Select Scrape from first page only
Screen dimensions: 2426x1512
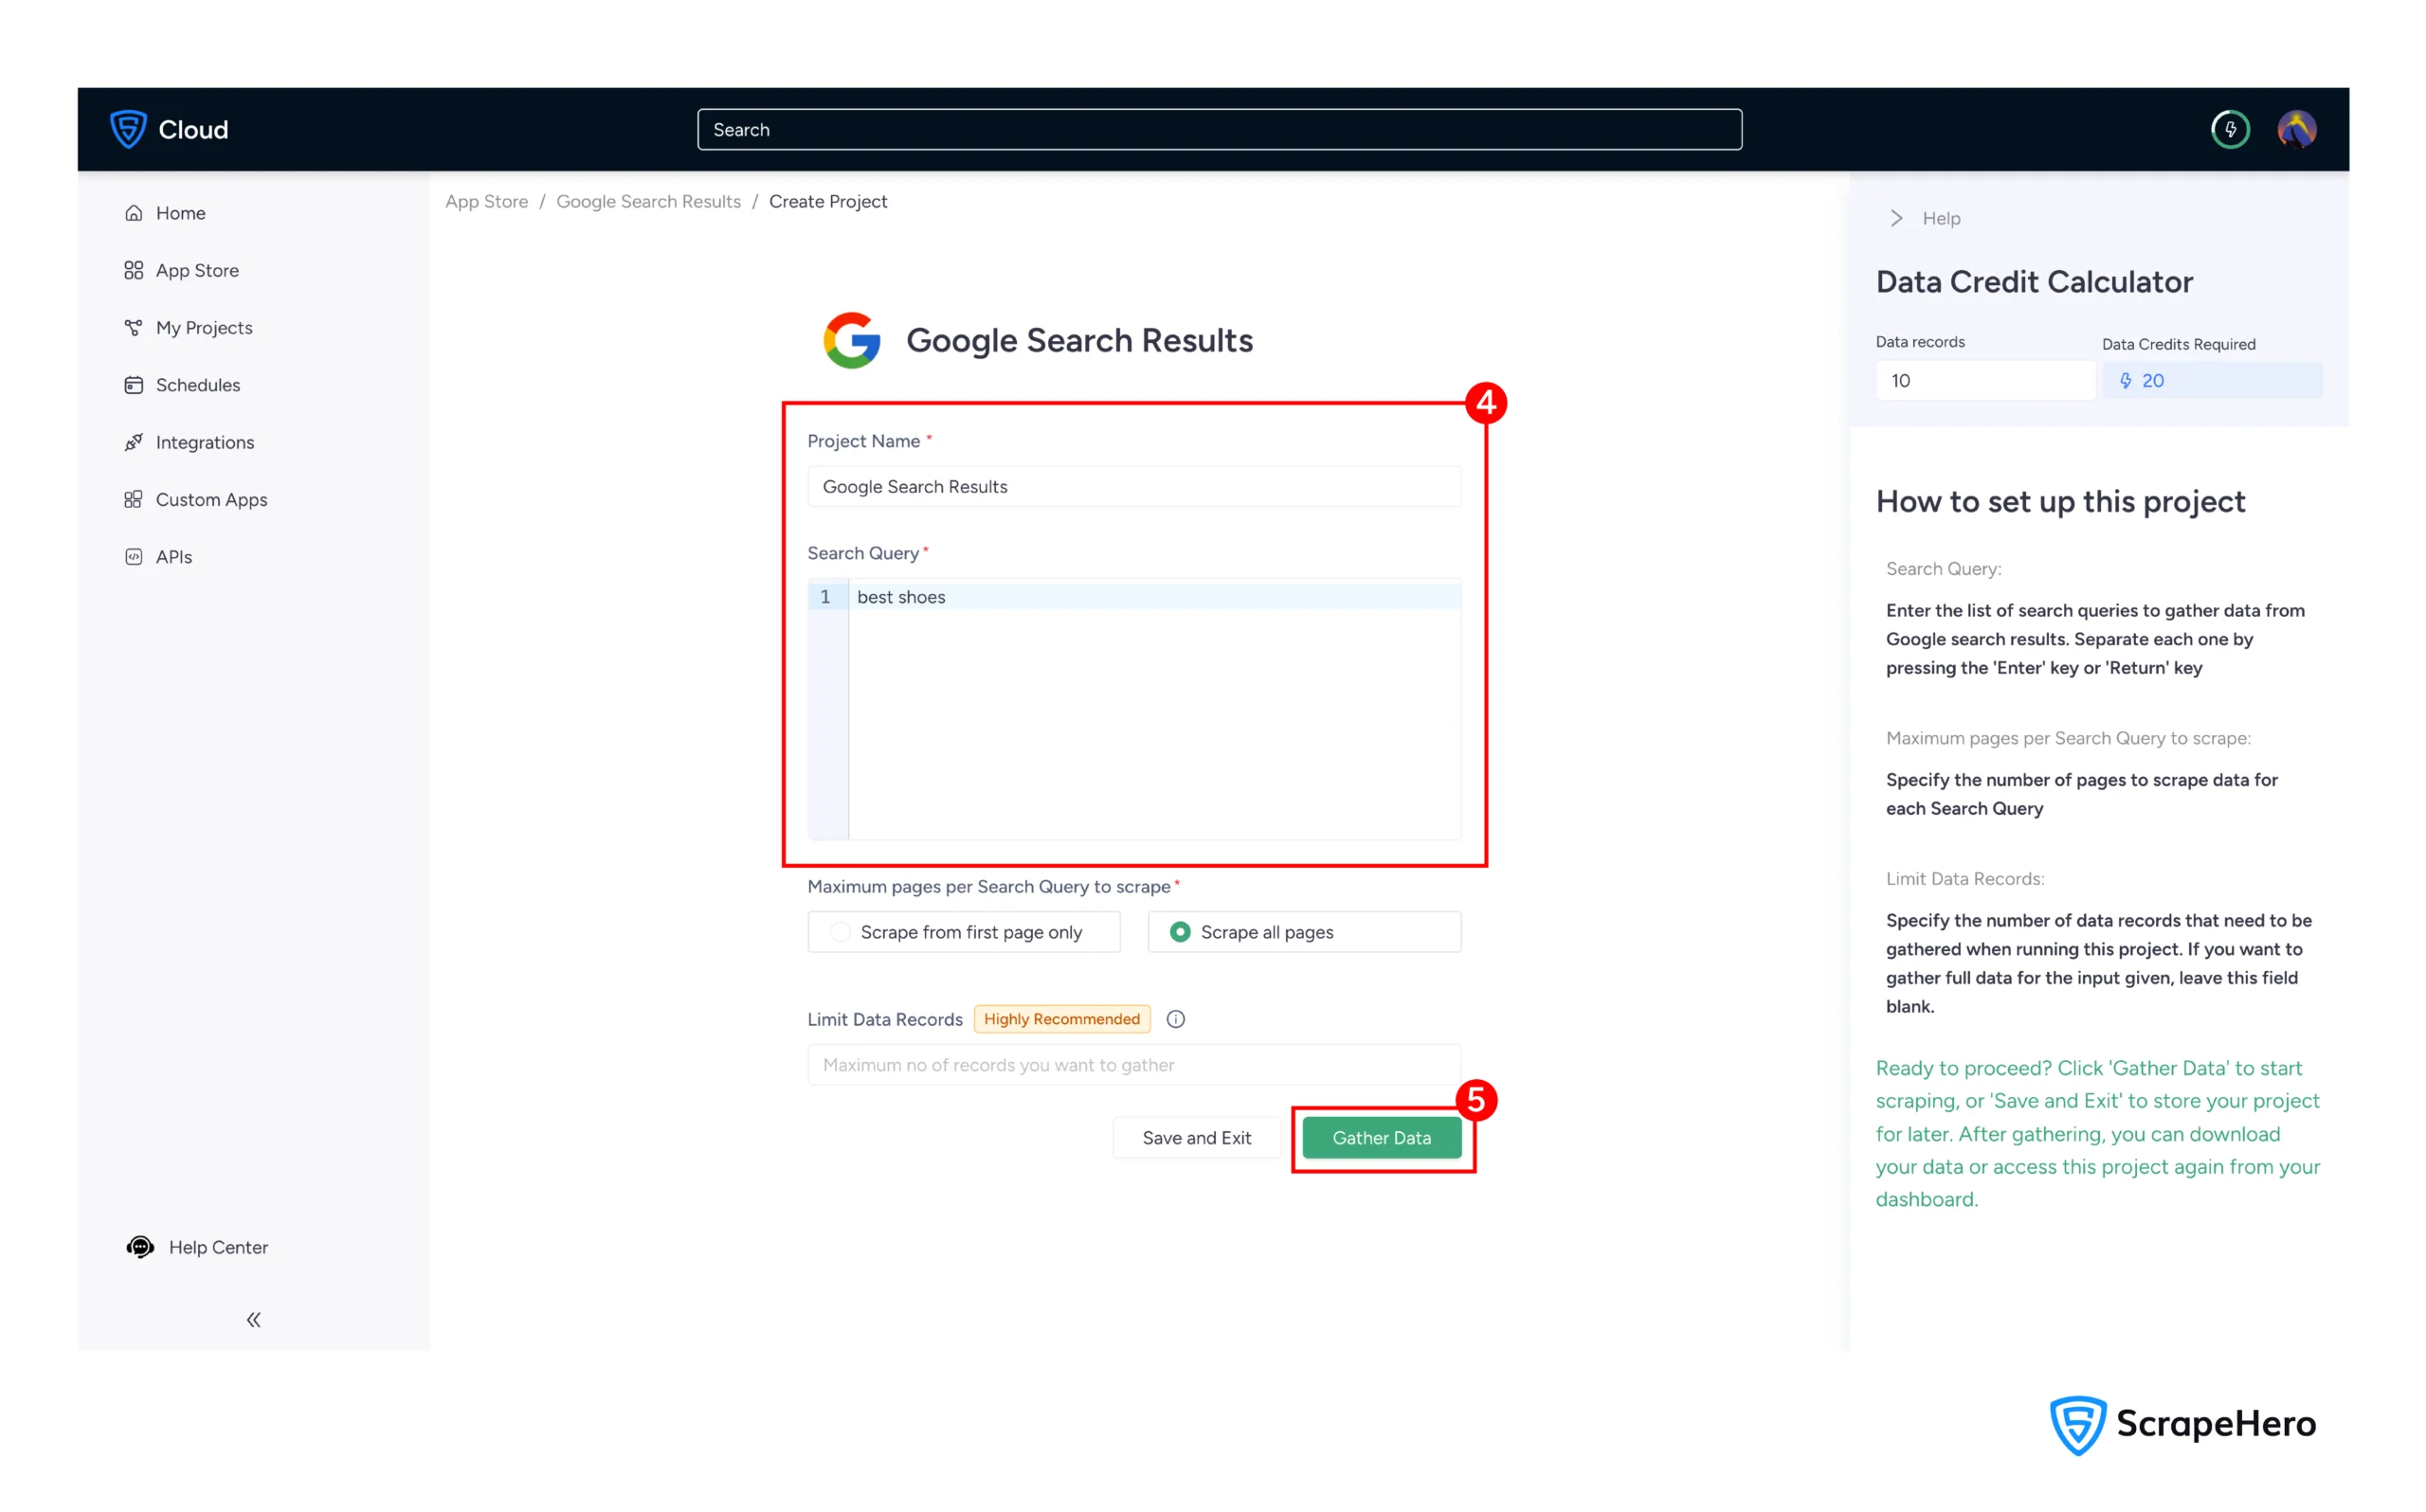(840, 932)
